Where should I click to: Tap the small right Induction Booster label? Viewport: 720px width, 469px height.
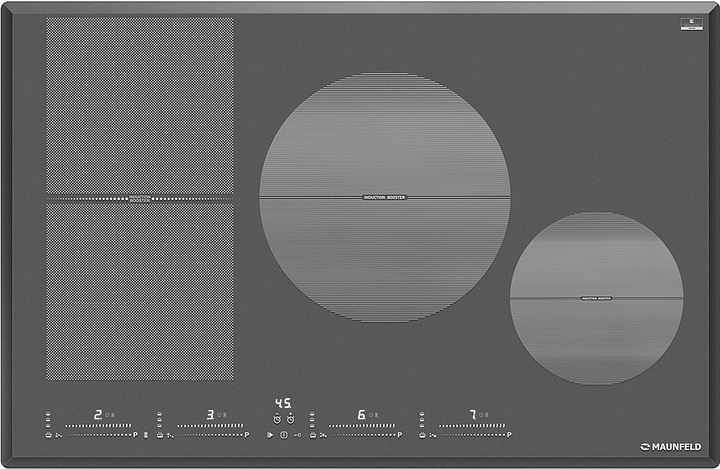596,298
